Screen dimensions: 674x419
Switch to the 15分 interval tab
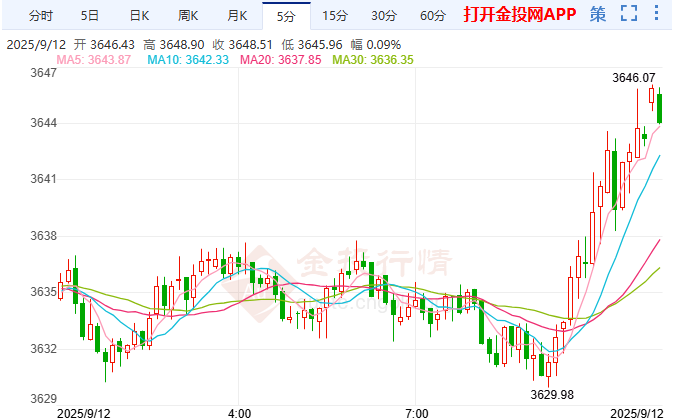pos(335,16)
